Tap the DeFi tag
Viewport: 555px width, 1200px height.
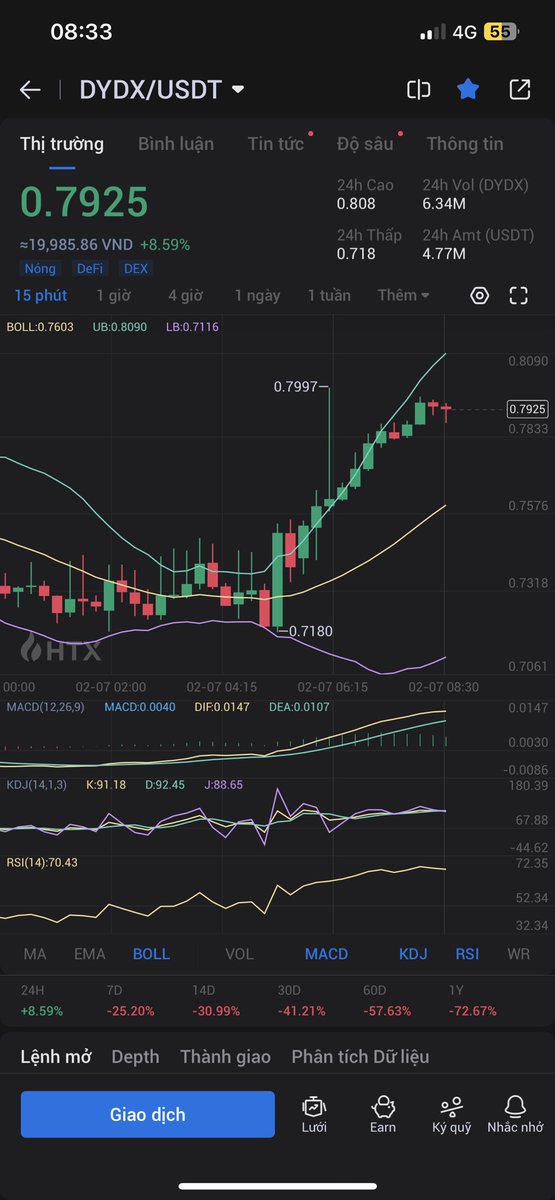[x=91, y=268]
